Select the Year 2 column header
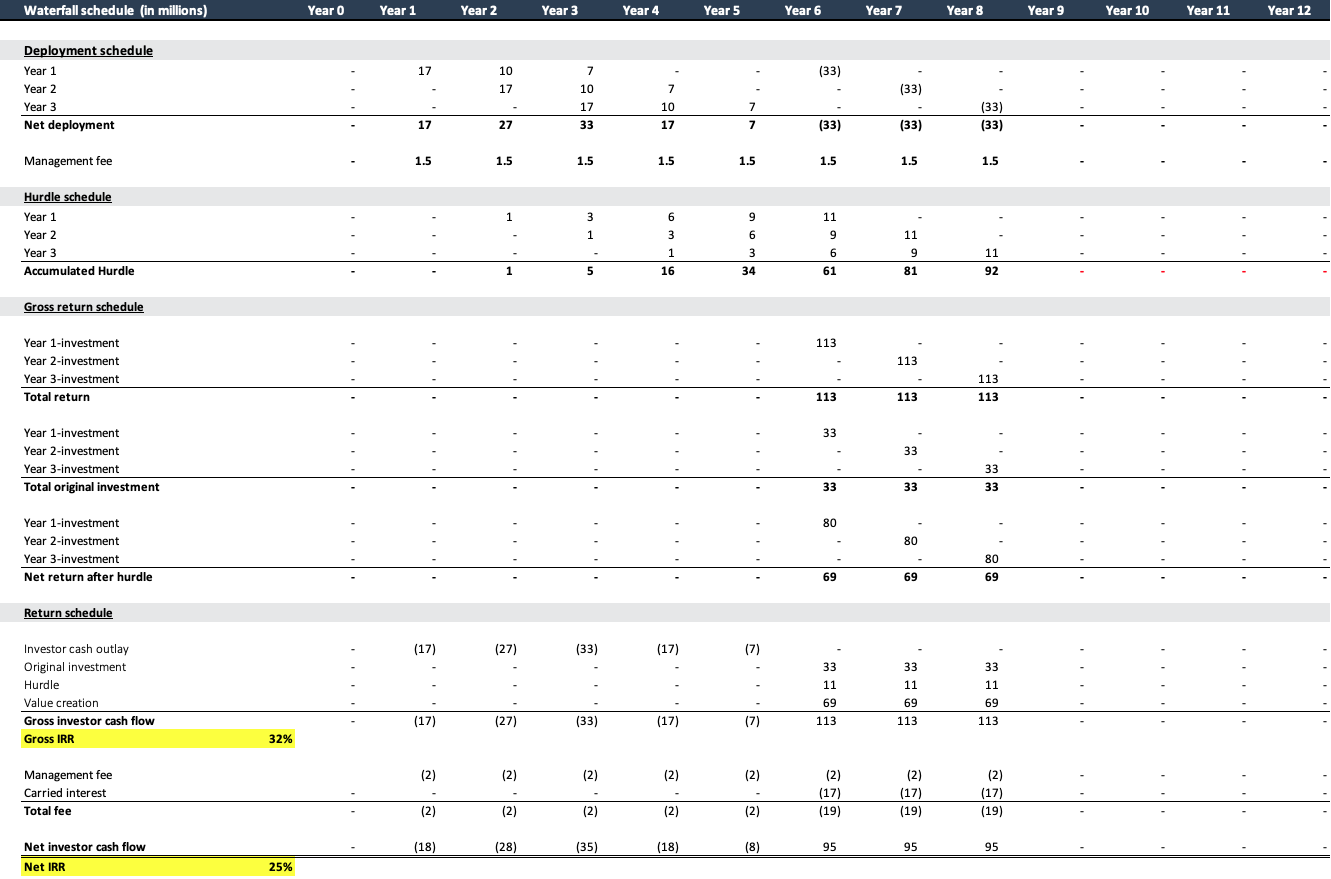The image size is (1331, 879). [479, 11]
